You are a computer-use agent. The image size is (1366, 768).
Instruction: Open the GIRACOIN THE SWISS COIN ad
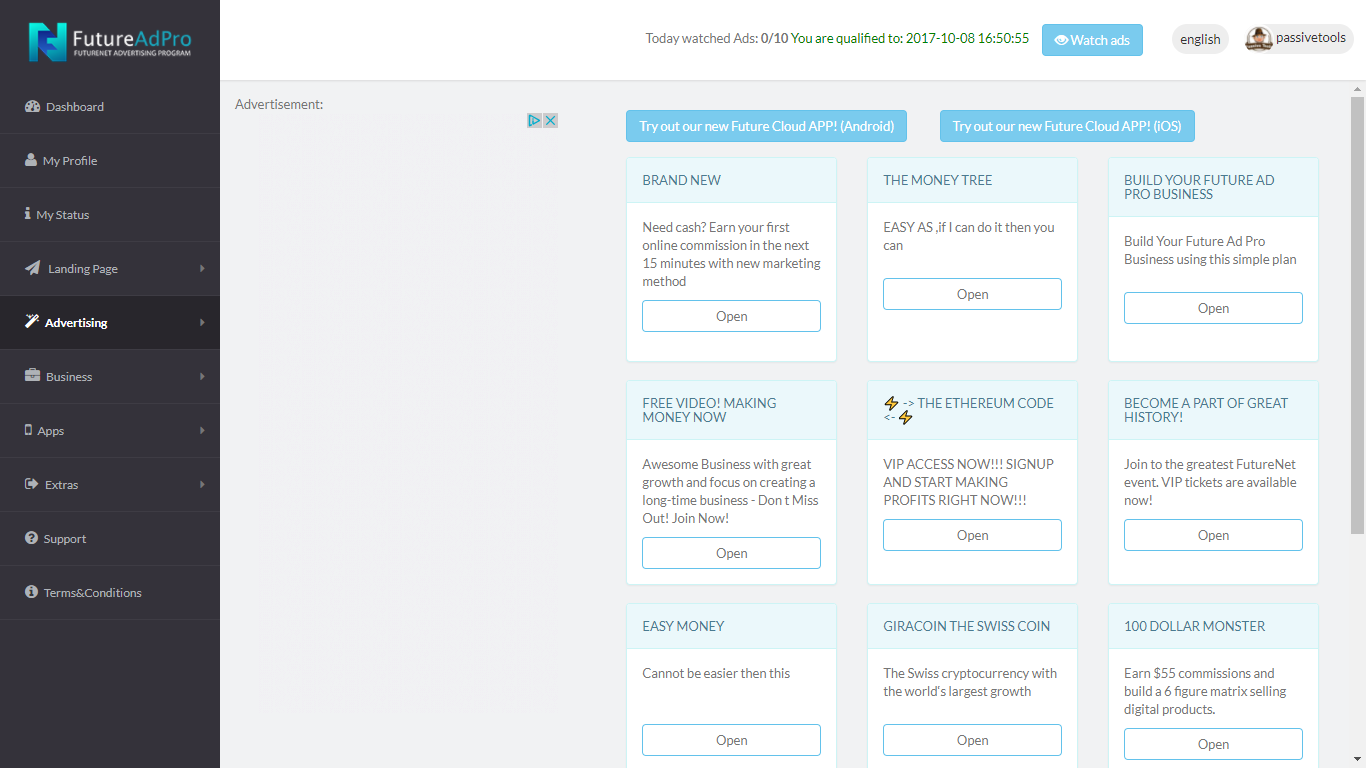pos(972,740)
